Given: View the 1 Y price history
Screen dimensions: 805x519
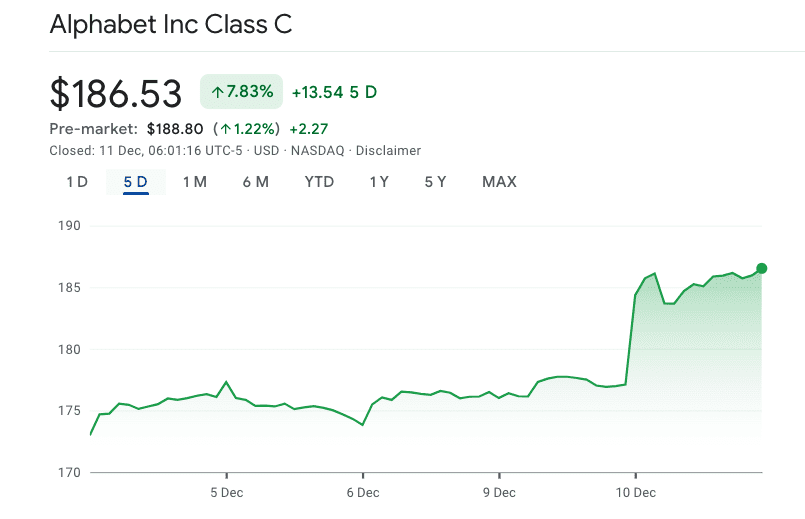Looking at the screenshot, I should (379, 182).
